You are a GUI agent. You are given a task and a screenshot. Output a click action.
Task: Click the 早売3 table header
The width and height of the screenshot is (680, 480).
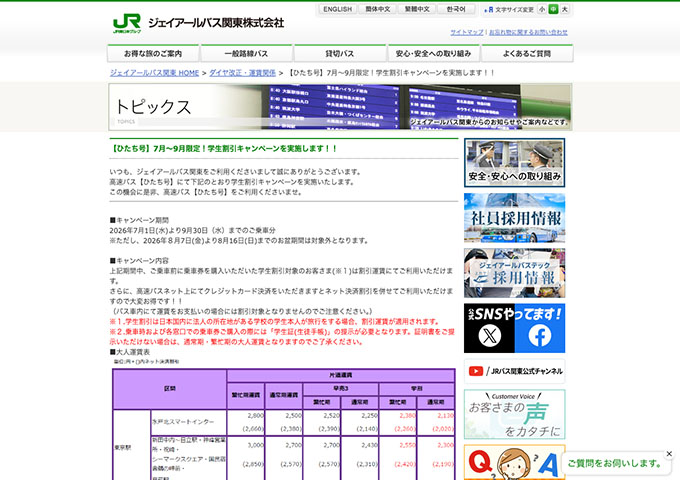click(x=341, y=389)
